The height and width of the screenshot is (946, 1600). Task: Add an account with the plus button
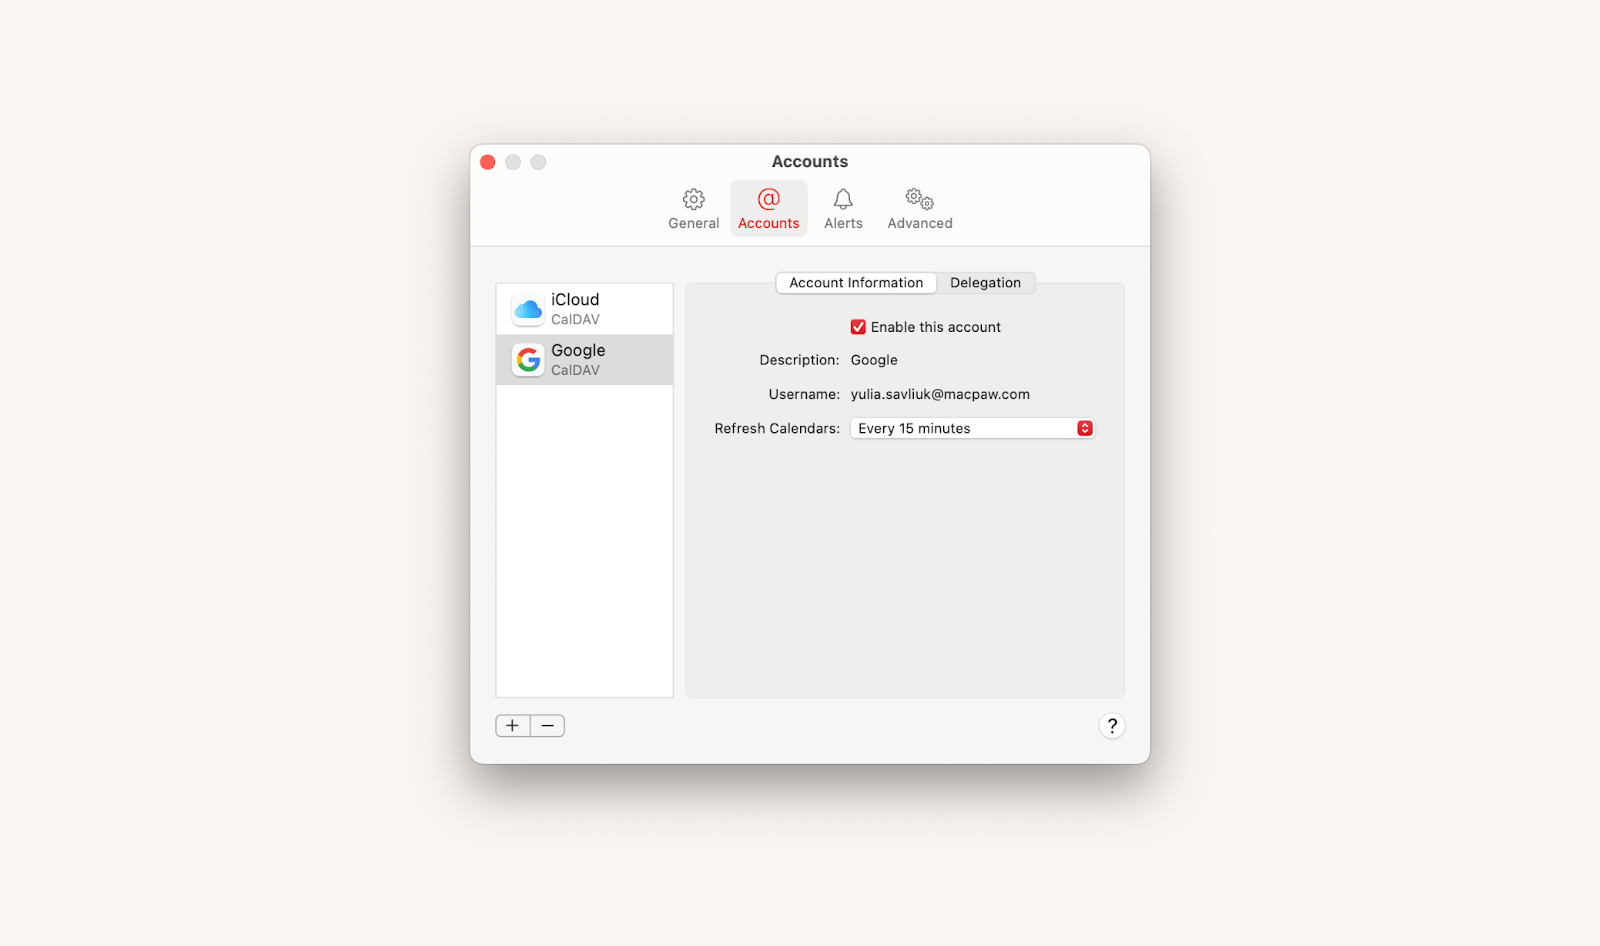[512, 726]
